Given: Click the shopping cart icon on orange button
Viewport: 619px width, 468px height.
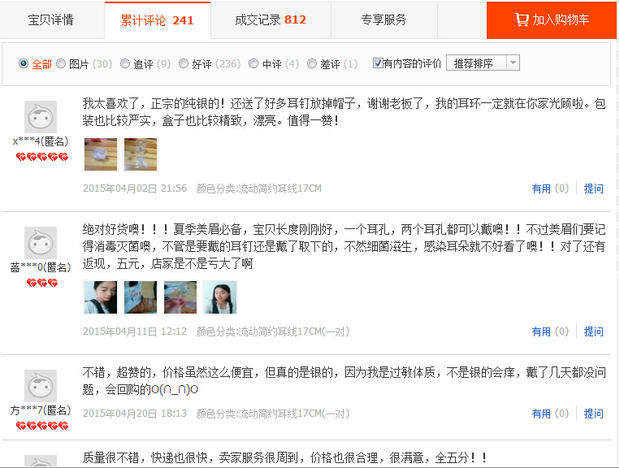Looking at the screenshot, I should click(x=521, y=19).
